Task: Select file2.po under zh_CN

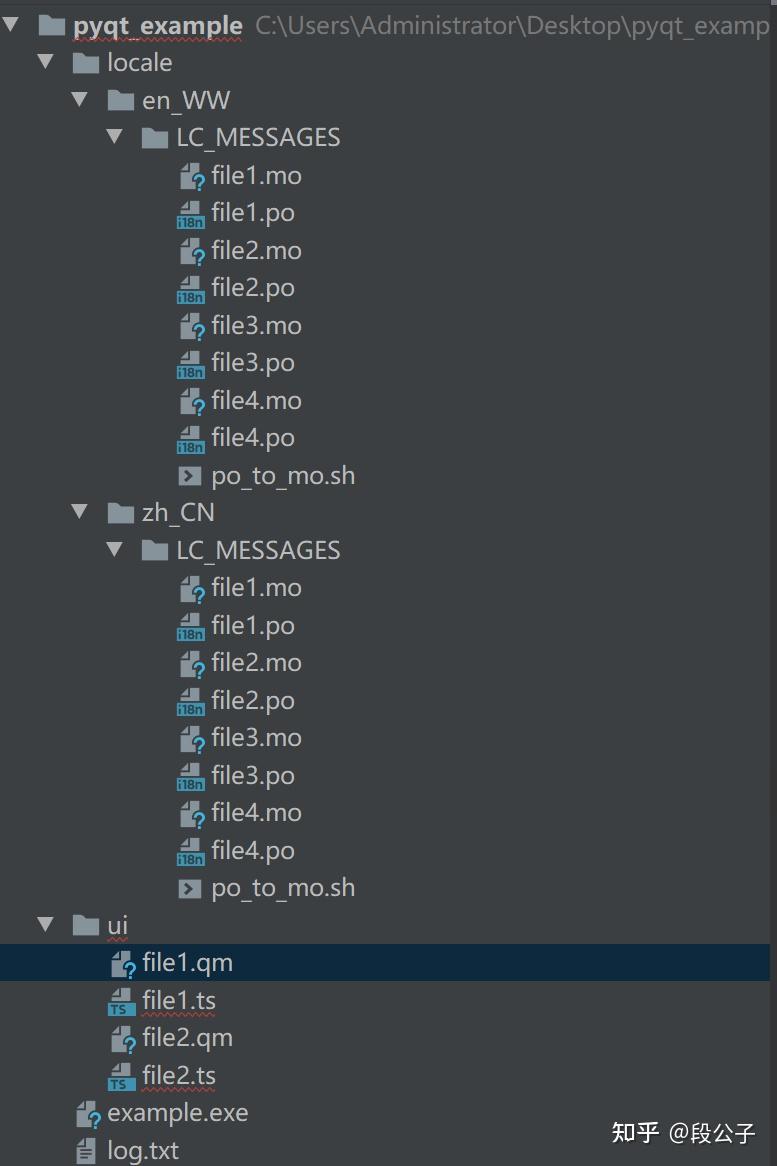Action: [x=253, y=700]
